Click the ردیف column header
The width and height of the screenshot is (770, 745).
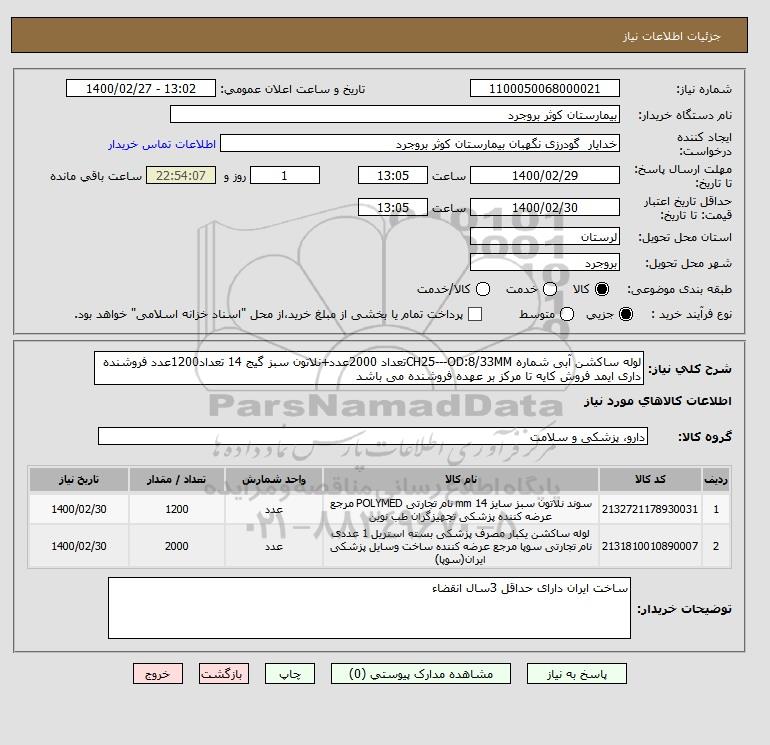716,479
